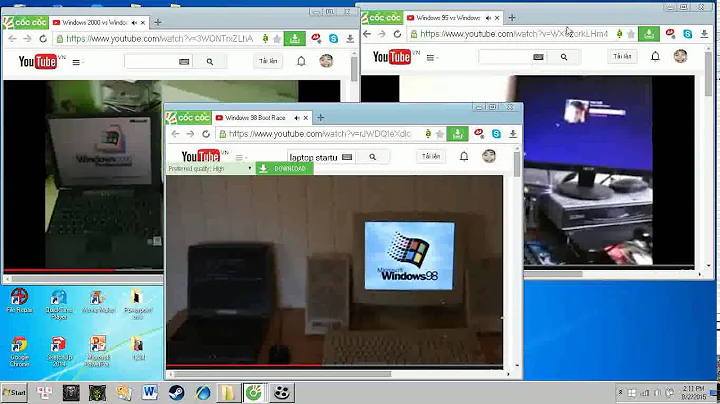Mute the Windows 95 tab audio
720x404 pixels.
[x=488, y=18]
